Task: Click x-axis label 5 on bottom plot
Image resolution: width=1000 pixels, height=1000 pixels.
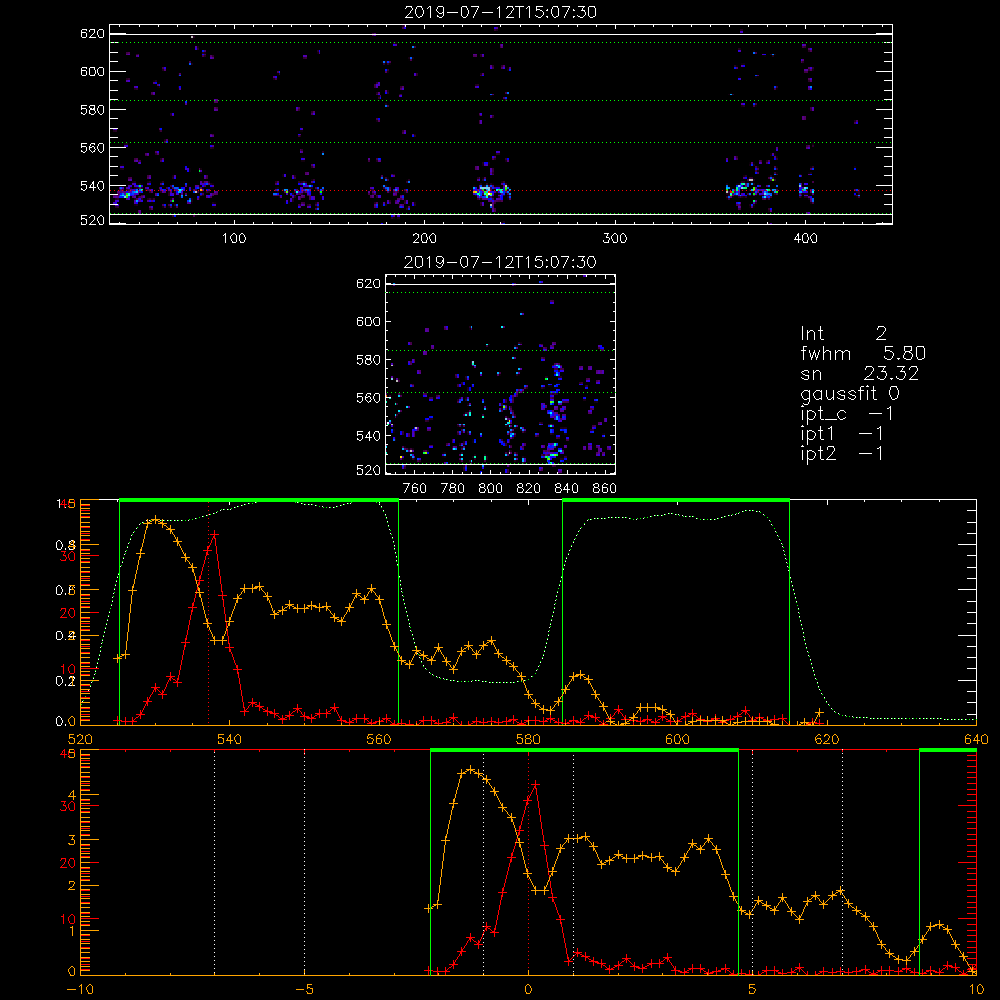Action: (753, 989)
